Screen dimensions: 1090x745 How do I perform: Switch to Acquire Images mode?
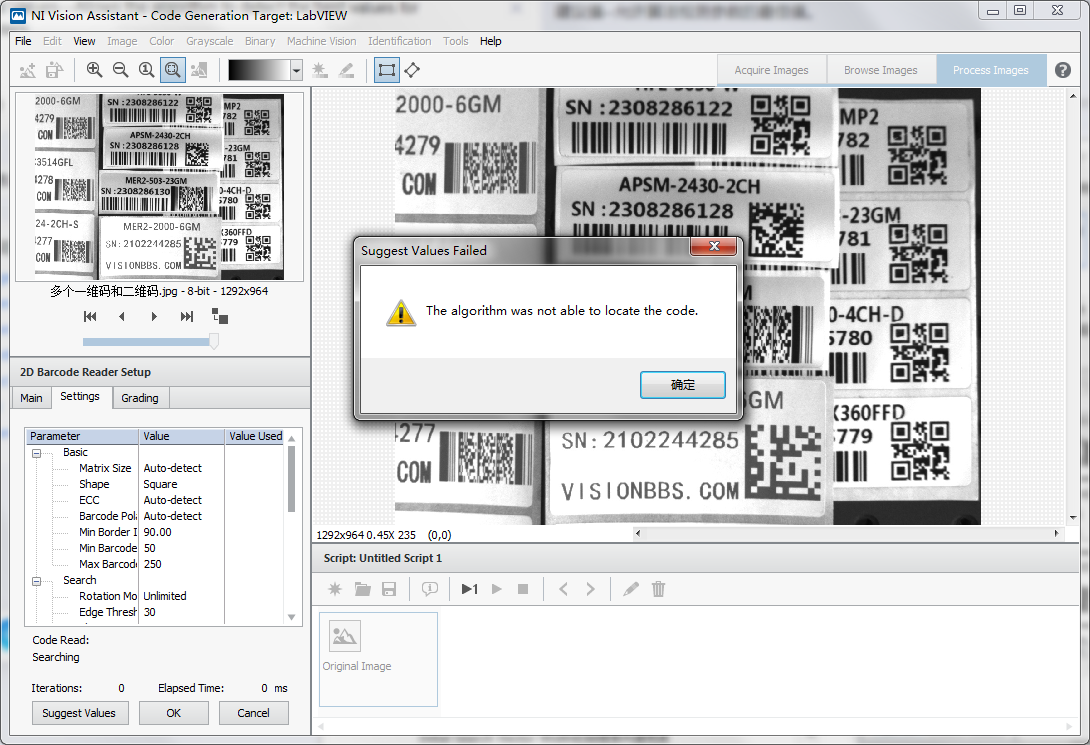772,70
